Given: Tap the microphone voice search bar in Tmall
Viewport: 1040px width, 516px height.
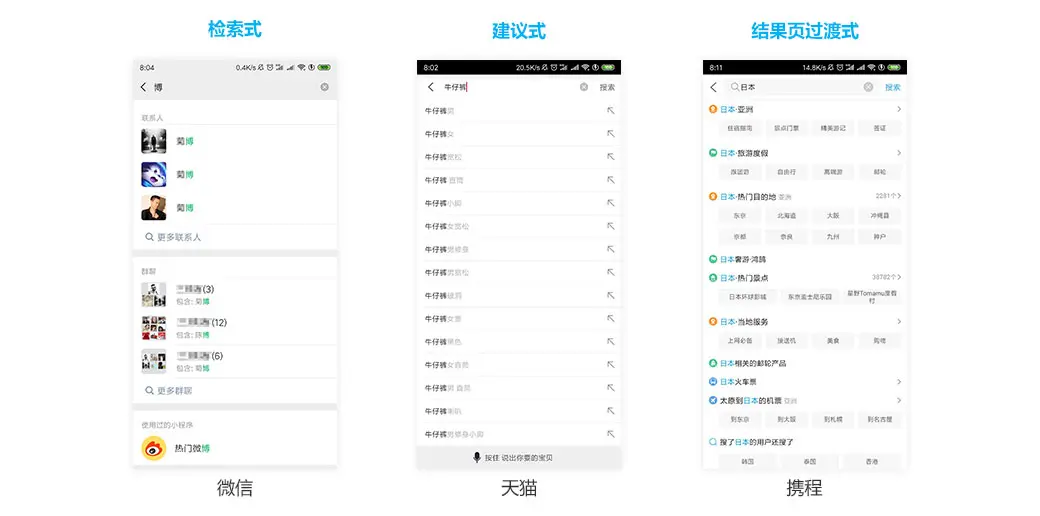Looking at the screenshot, I should point(519,458).
